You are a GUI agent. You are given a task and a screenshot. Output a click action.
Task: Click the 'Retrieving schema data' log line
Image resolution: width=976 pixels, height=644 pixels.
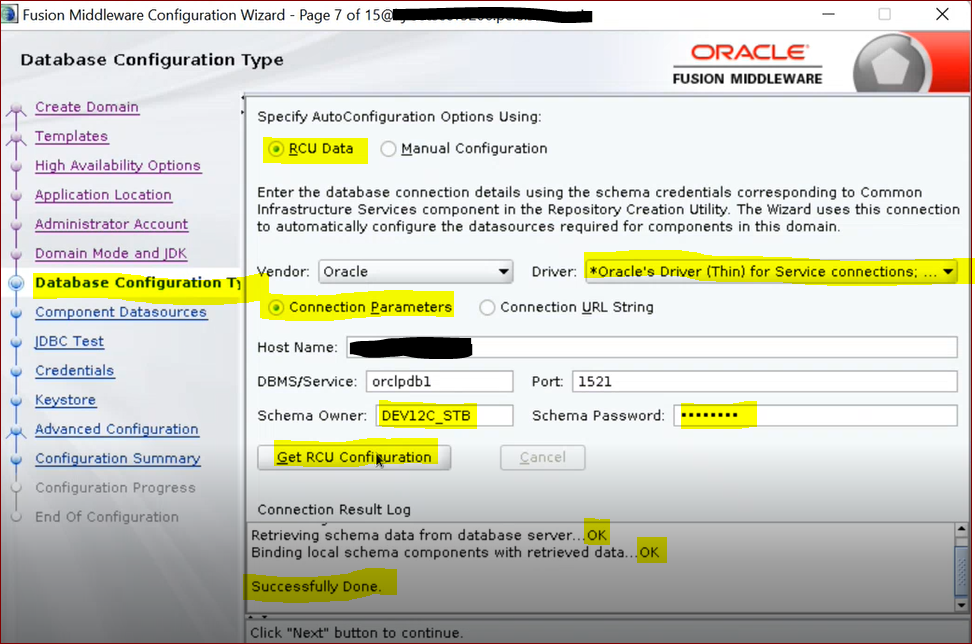[429, 535]
